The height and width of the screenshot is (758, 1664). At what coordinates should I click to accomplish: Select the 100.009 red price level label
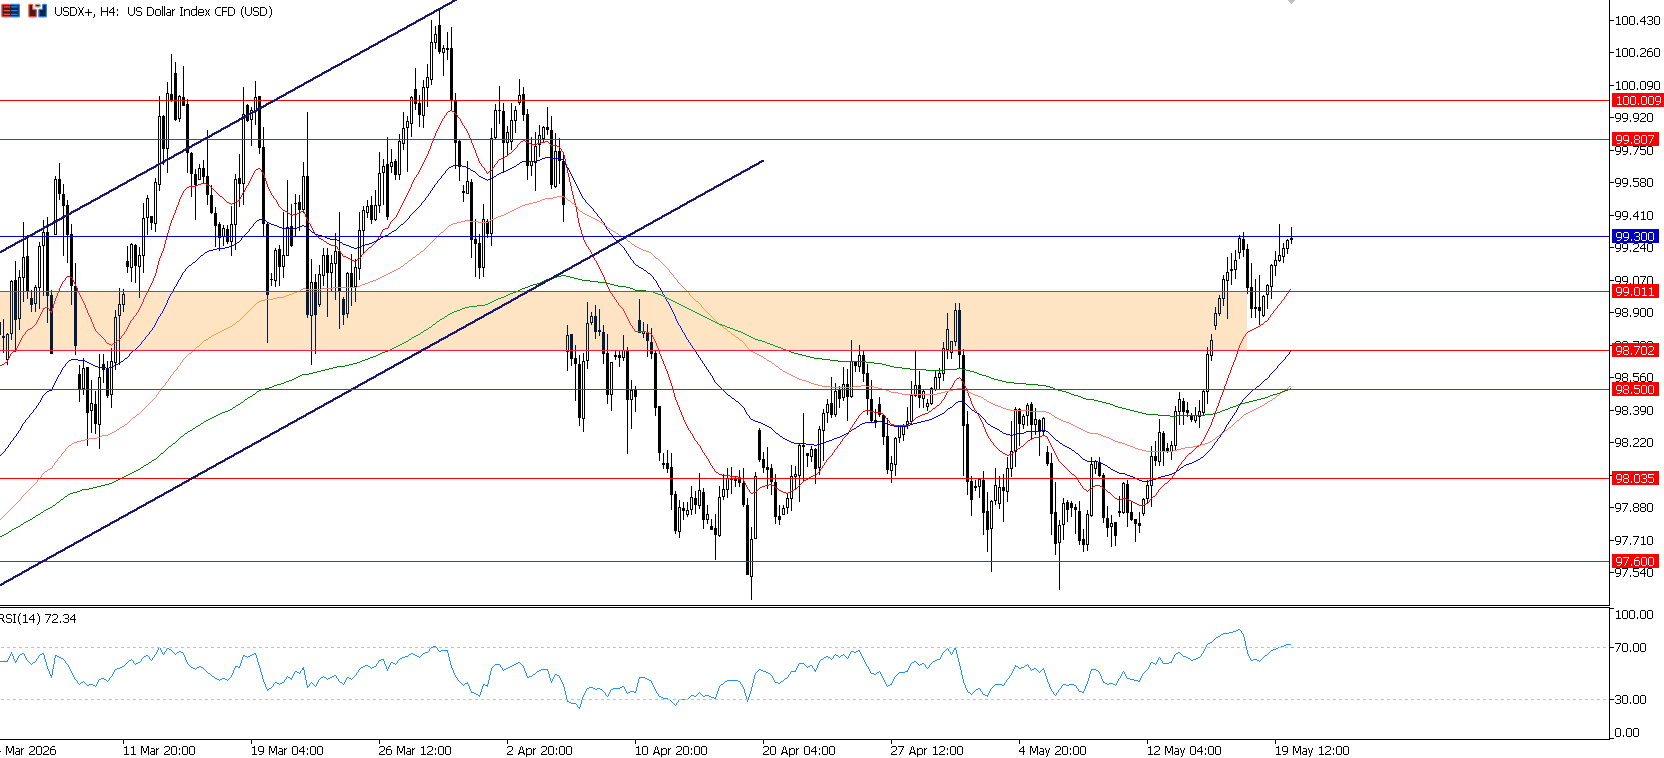tap(1637, 101)
